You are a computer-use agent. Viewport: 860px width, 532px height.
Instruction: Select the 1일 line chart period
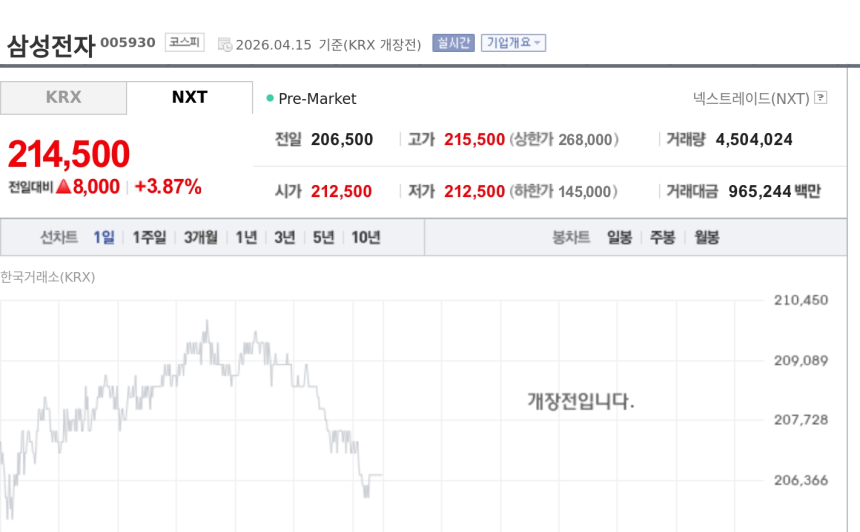pos(104,237)
